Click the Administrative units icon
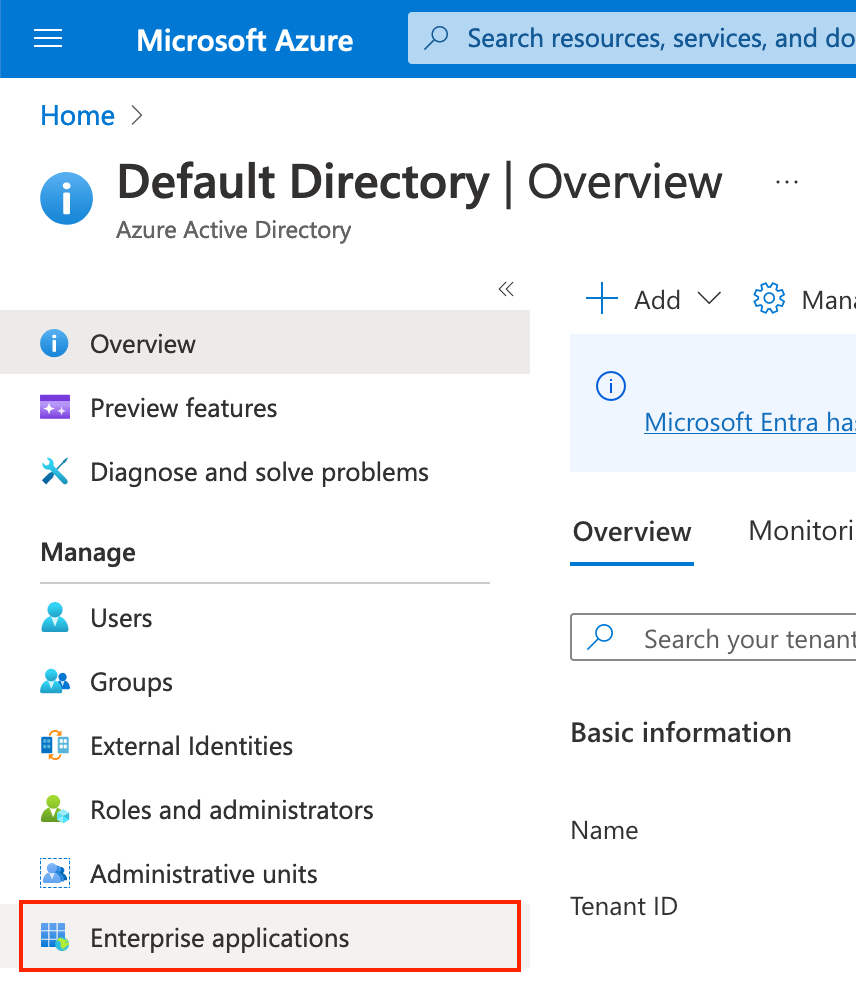The width and height of the screenshot is (856, 982). pos(55,873)
